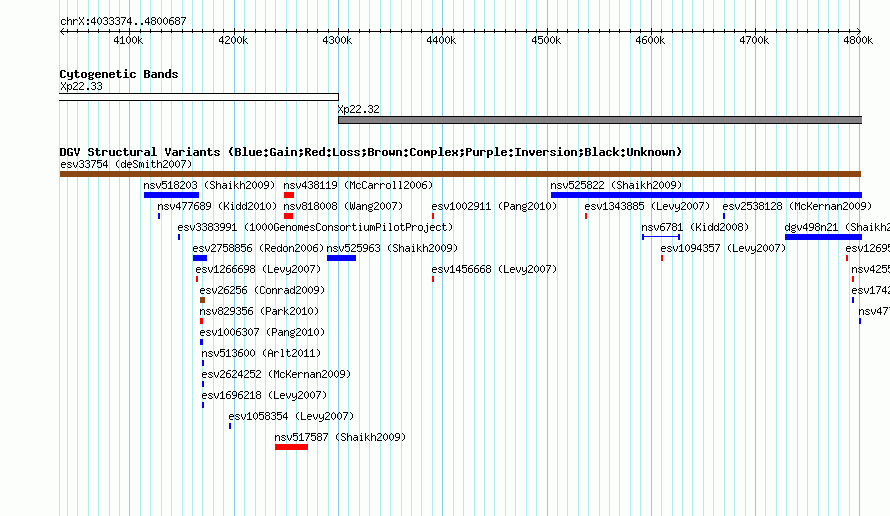This screenshot has width=890, height=516.
Task: Open esv1006307 (Pang2010) variant
Action: point(262,333)
